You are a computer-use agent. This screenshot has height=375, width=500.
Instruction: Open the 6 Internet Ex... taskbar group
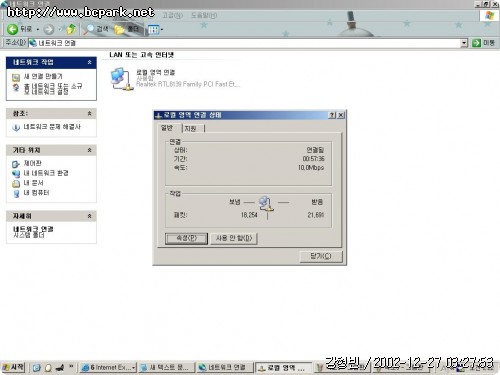tap(108, 368)
